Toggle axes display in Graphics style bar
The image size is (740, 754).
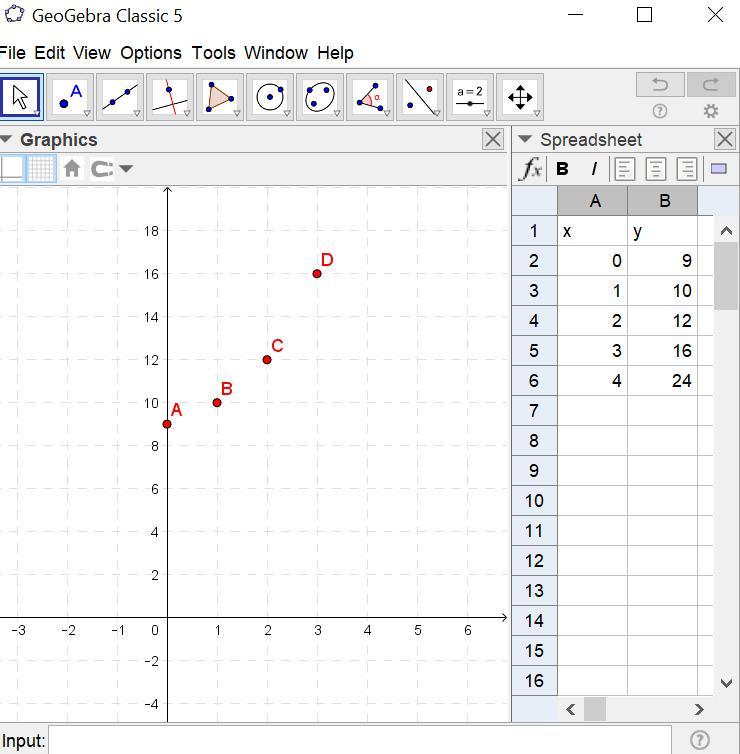click(12, 168)
